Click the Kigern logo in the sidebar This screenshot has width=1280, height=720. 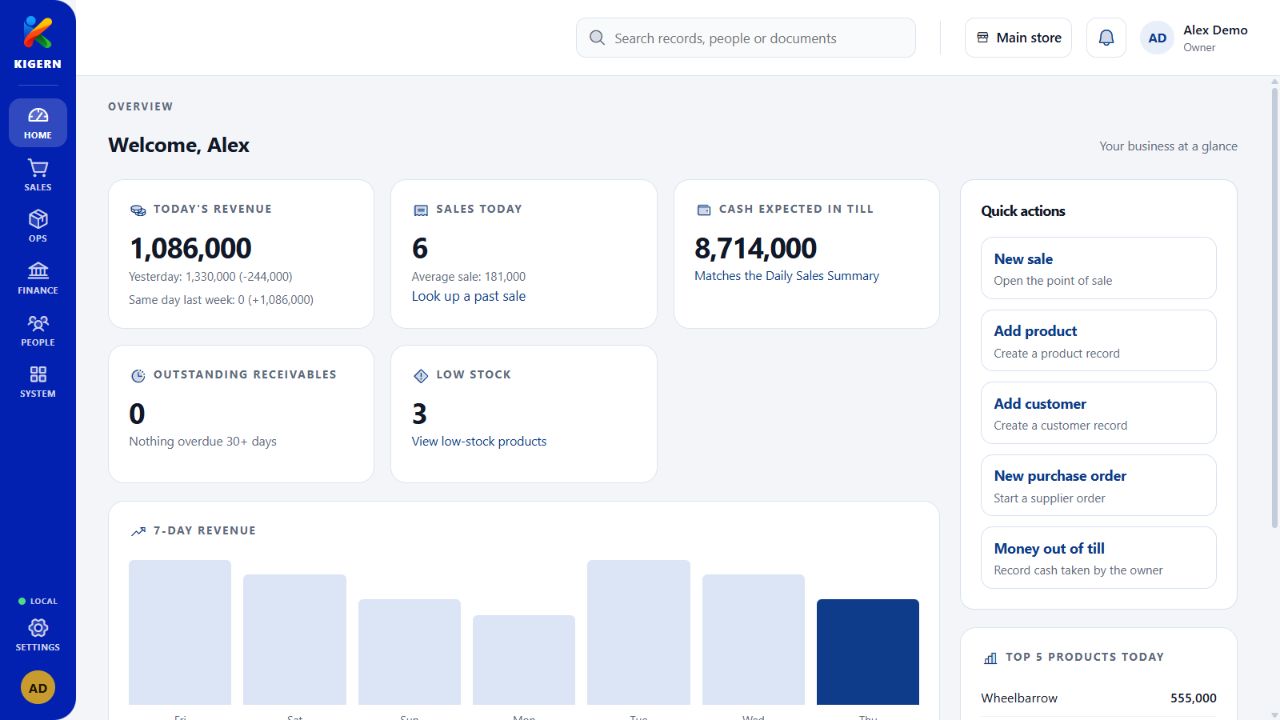click(38, 42)
